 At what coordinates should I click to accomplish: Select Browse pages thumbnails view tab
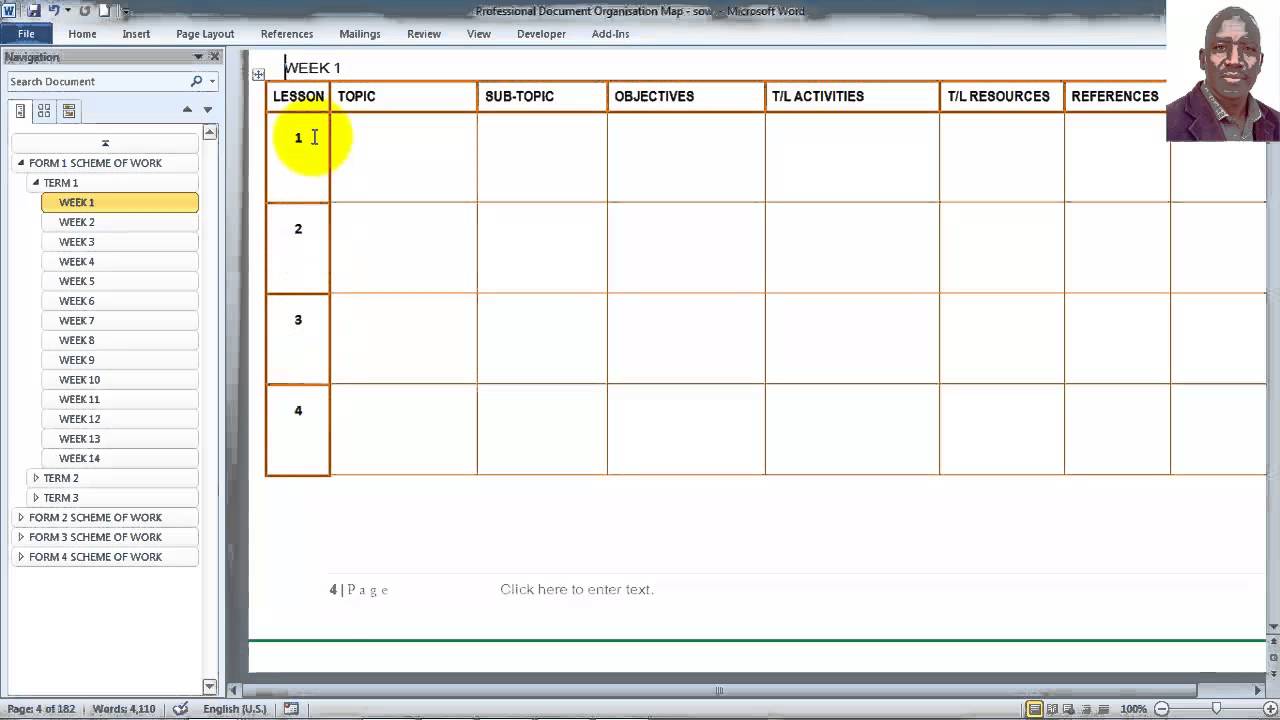(44, 111)
